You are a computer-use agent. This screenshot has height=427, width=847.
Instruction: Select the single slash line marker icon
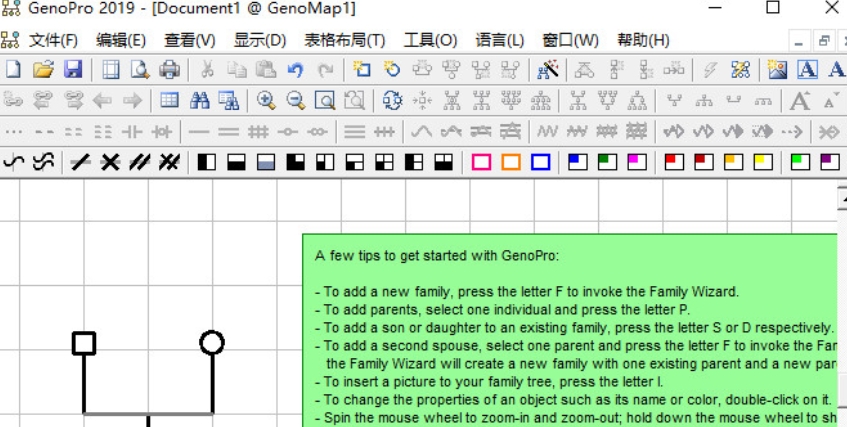click(x=80, y=162)
